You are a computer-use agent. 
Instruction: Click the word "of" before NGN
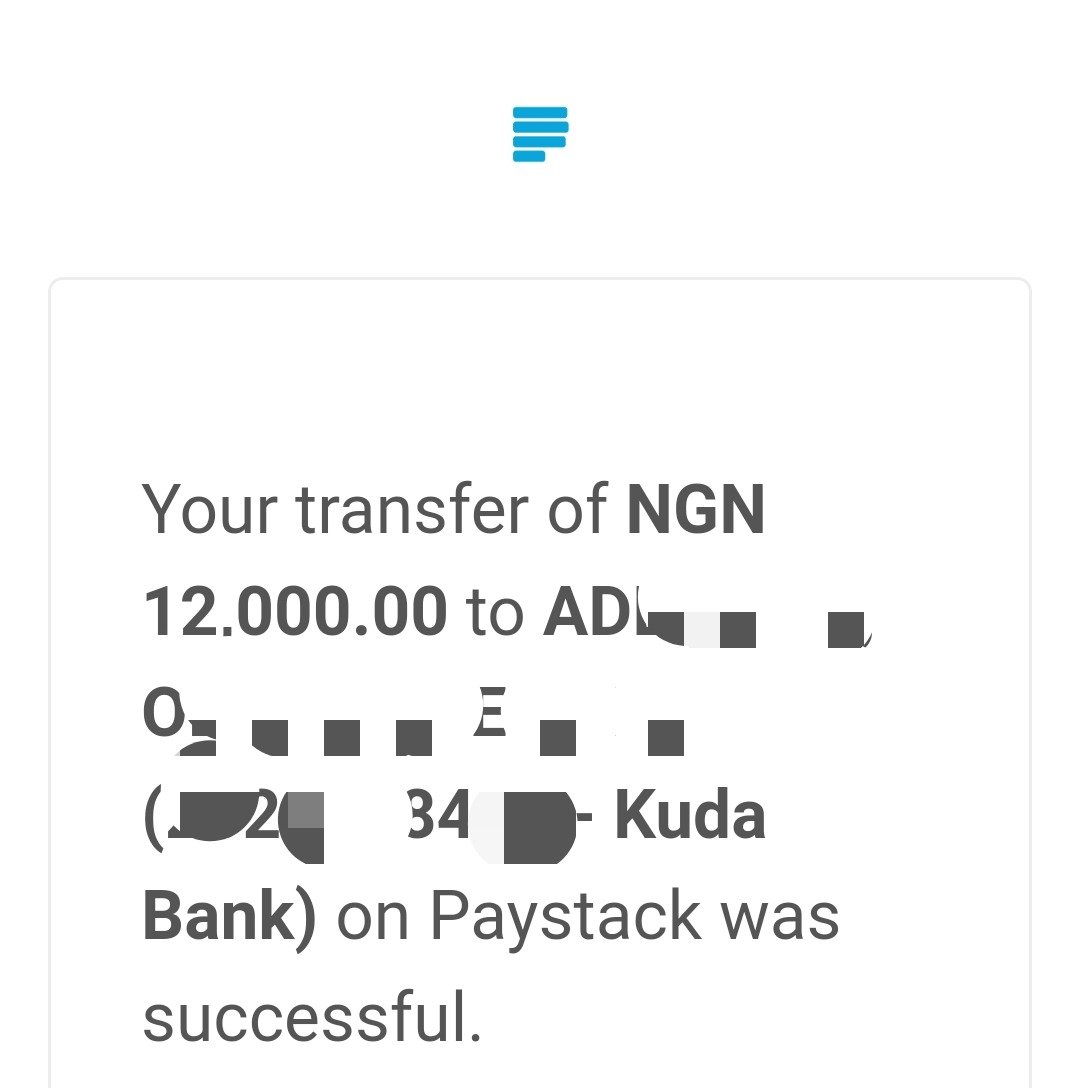pos(577,511)
